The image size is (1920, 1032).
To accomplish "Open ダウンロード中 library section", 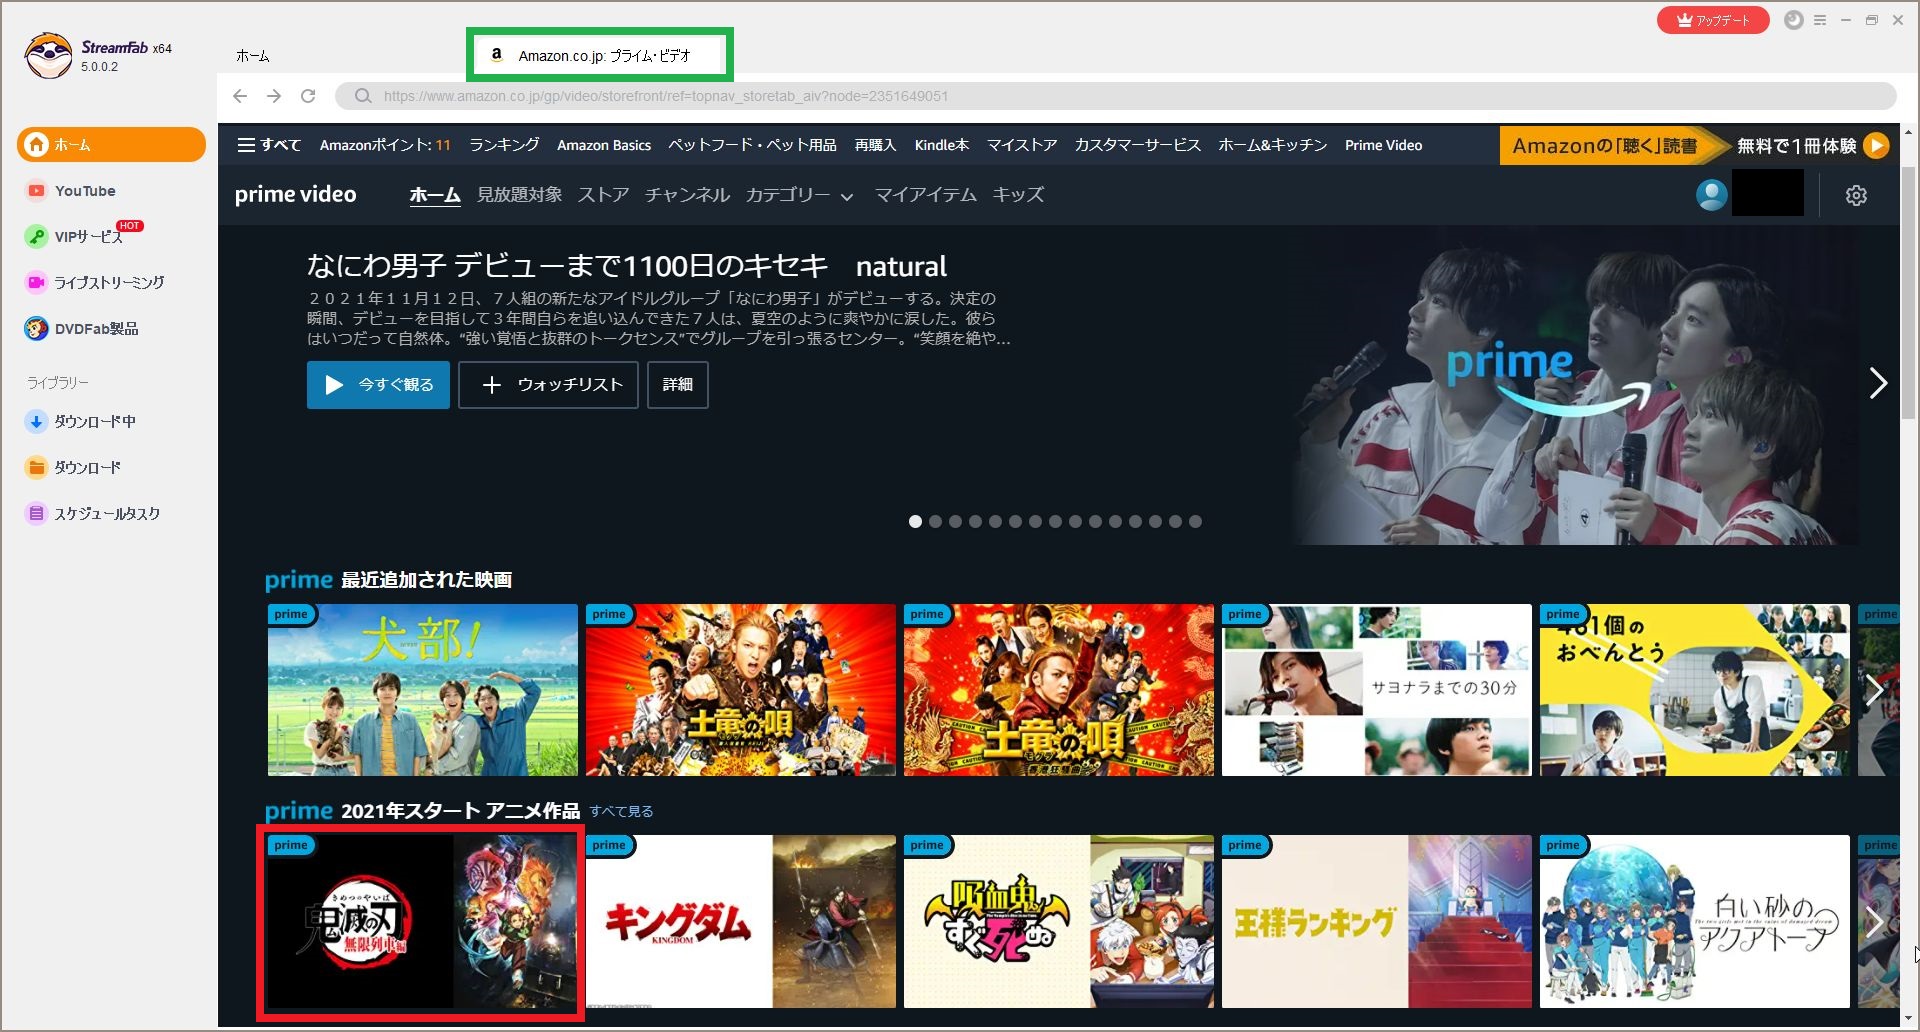I will tap(81, 422).
